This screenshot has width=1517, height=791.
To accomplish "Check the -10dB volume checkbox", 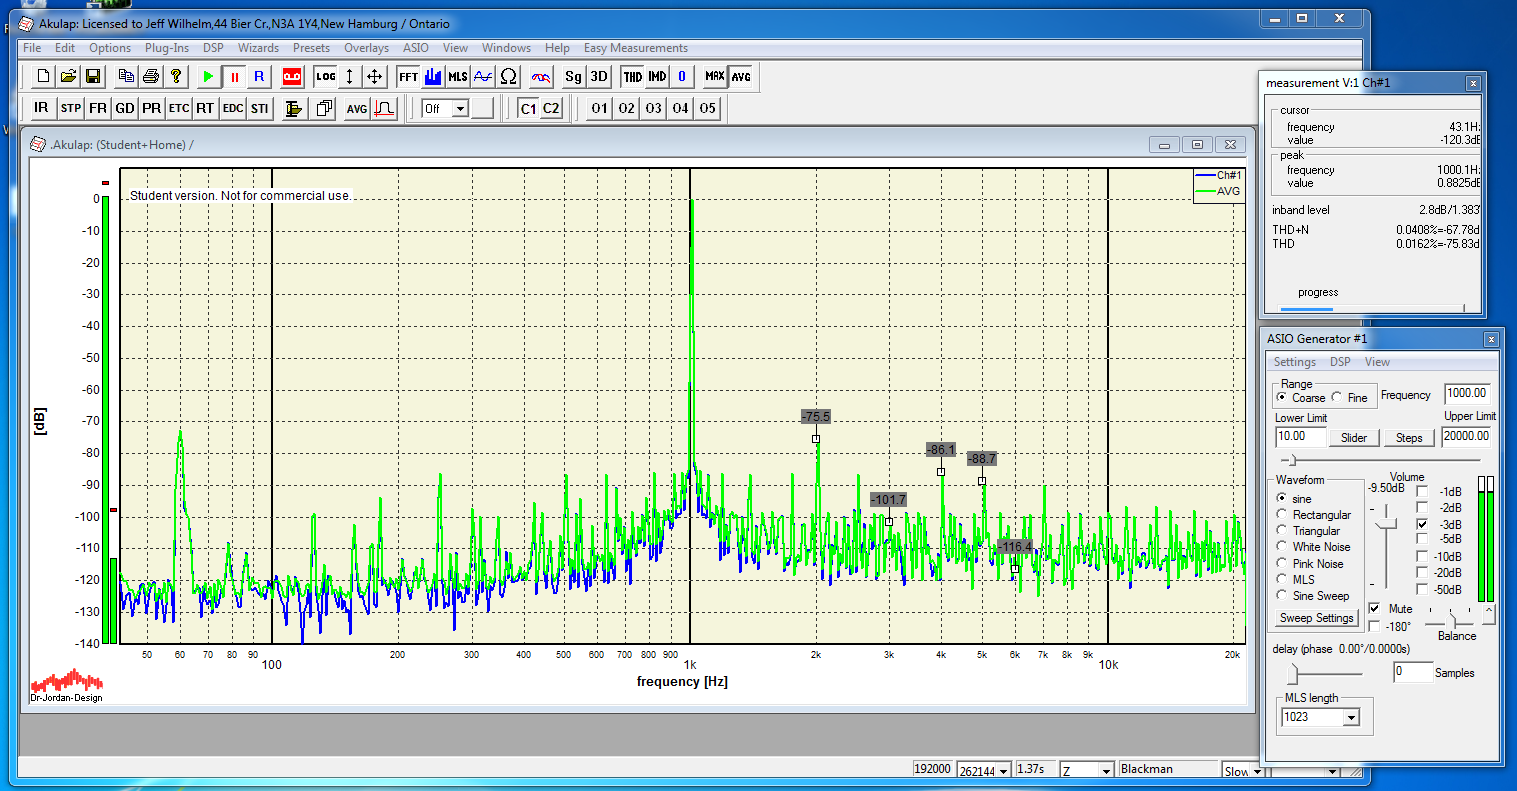I will pos(1422,556).
